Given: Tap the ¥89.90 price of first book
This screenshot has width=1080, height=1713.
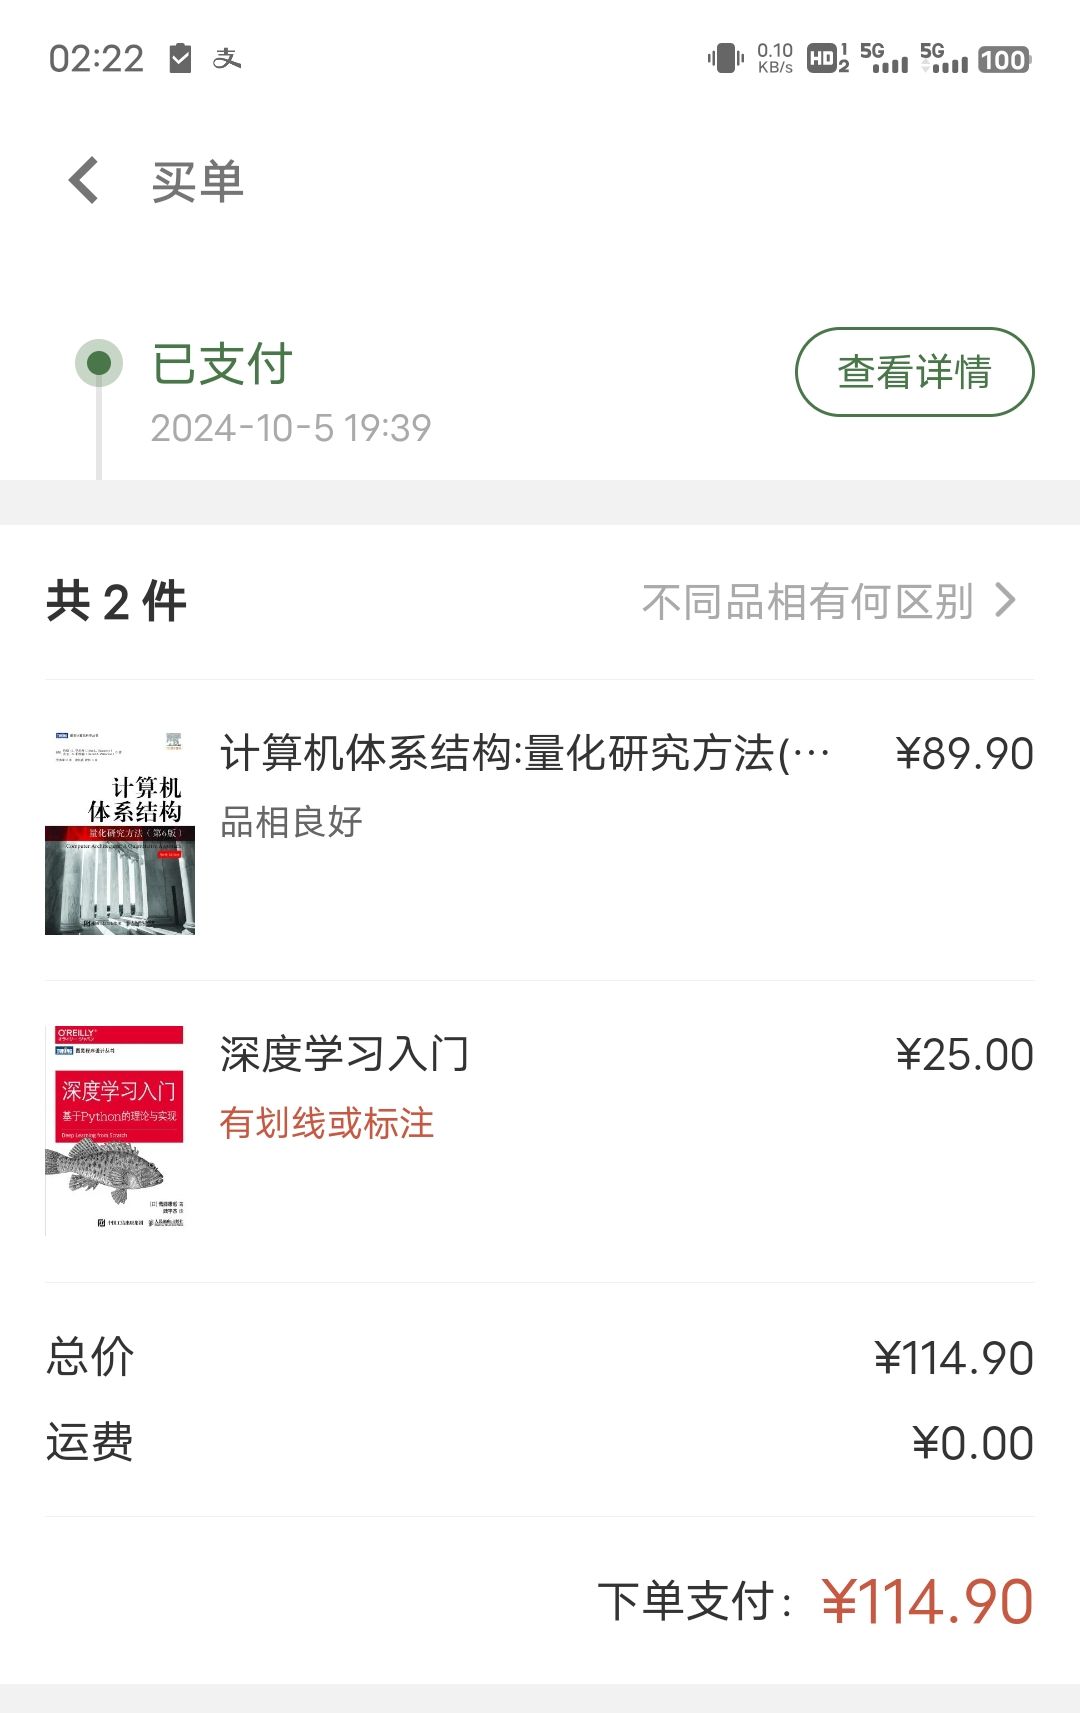Looking at the screenshot, I should (964, 754).
